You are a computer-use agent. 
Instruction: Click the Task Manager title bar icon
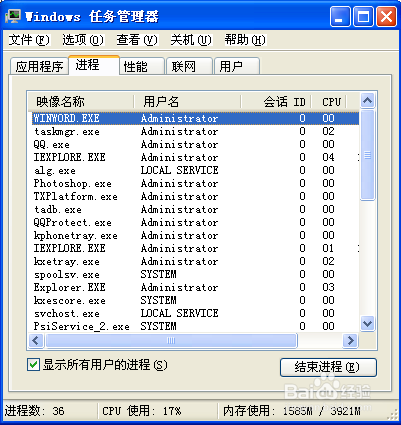[13, 16]
